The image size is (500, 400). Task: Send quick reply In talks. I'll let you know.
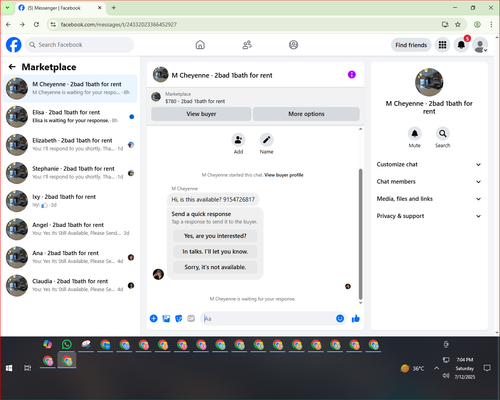[x=215, y=252]
